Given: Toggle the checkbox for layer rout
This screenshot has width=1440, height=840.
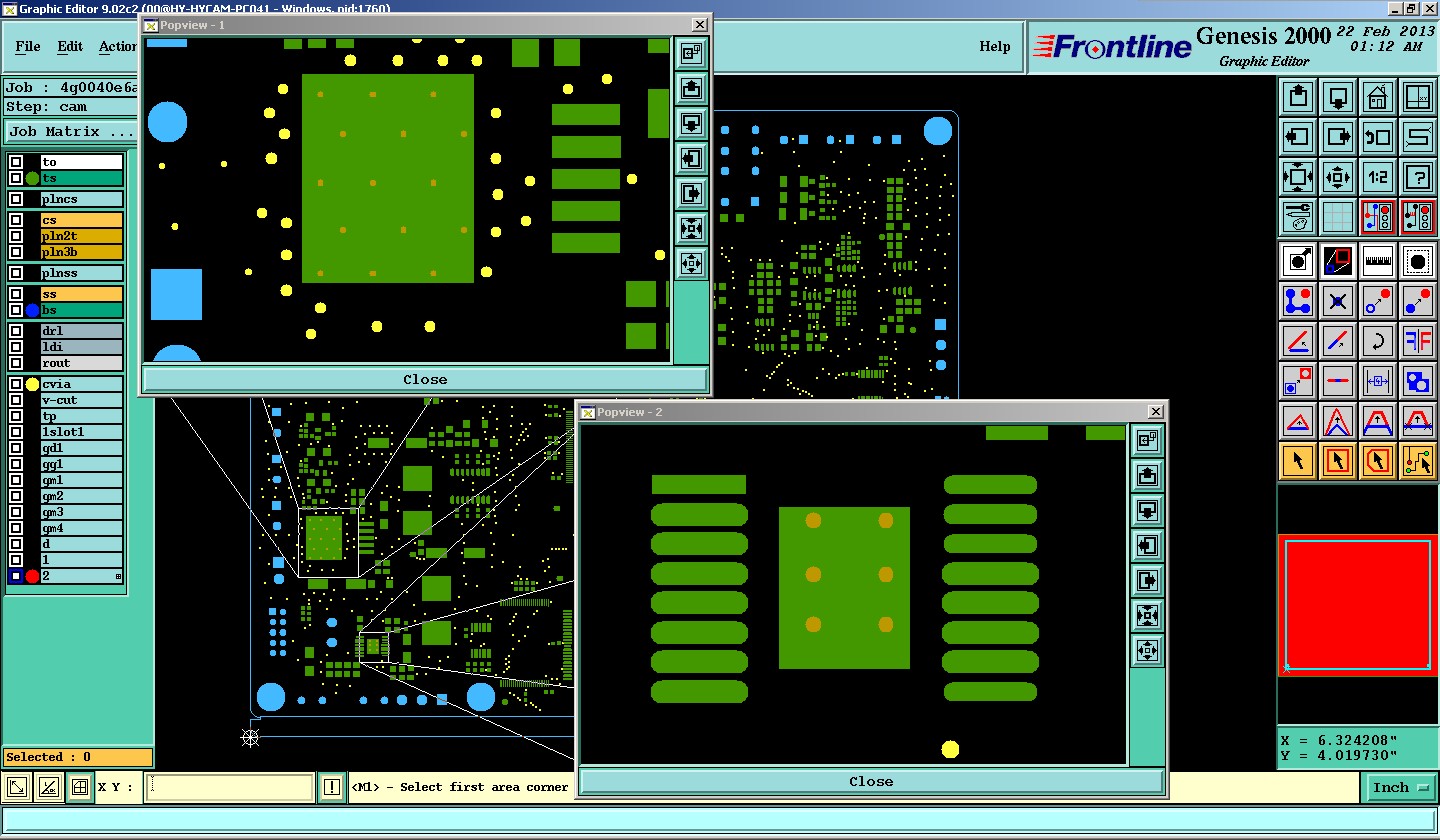Looking at the screenshot, I should pos(16,363).
